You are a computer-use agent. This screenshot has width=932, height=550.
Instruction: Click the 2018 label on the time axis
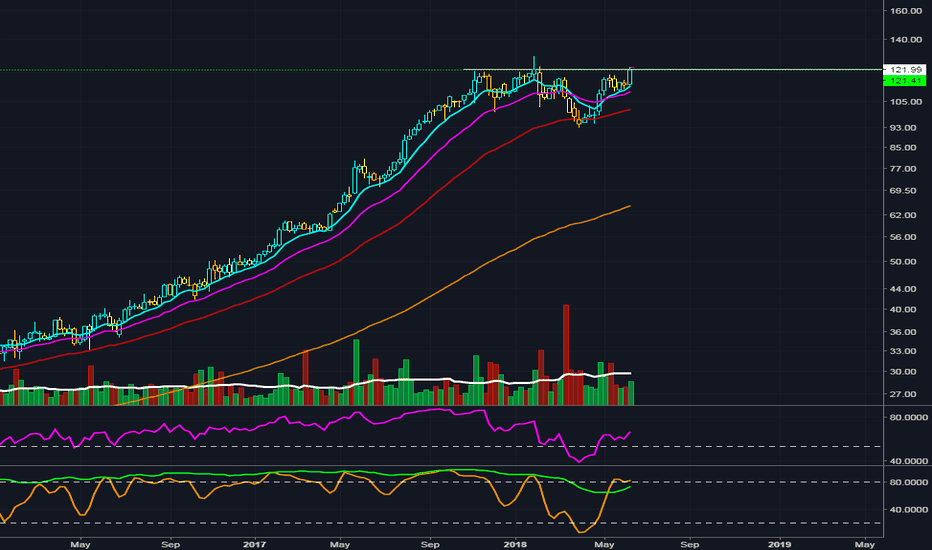click(515, 544)
